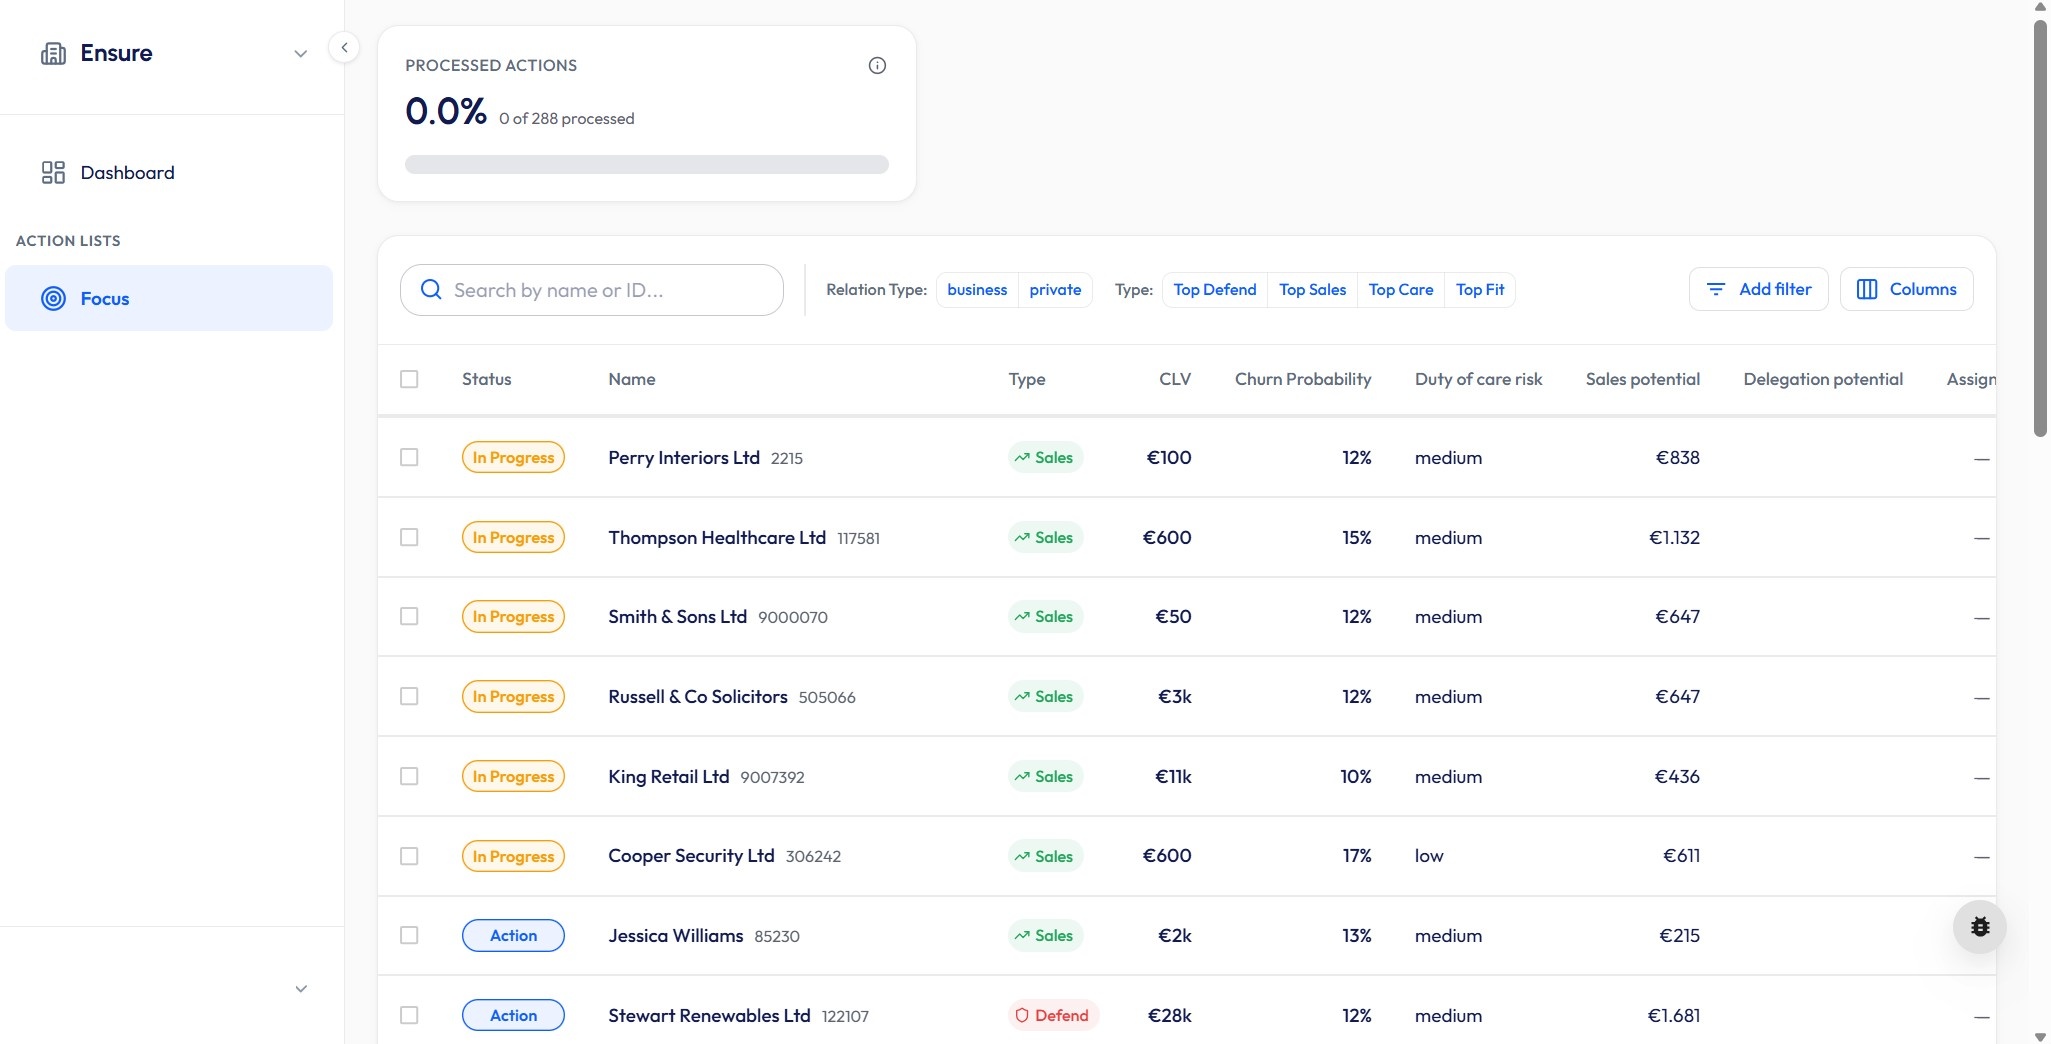
Task: Click the Focus target icon in sidebar
Action: [53, 299]
